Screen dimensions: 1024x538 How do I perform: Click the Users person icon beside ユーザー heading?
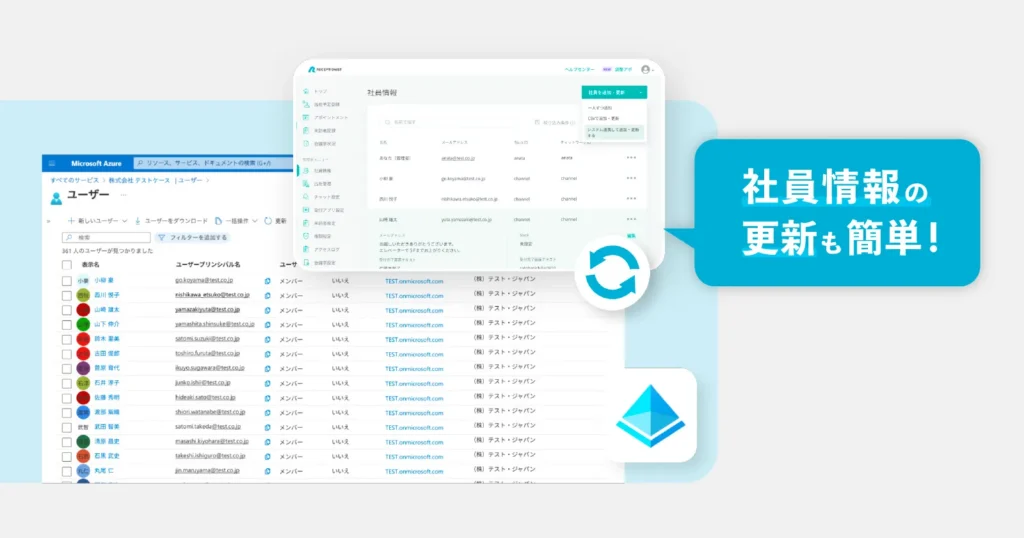coord(56,198)
